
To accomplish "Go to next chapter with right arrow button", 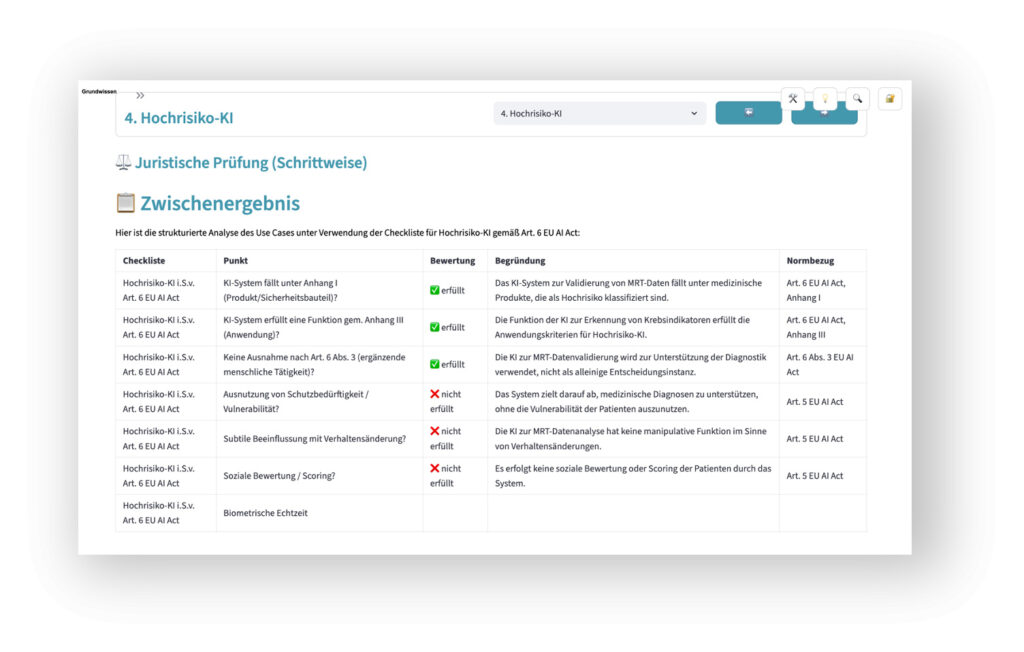I will point(824,115).
